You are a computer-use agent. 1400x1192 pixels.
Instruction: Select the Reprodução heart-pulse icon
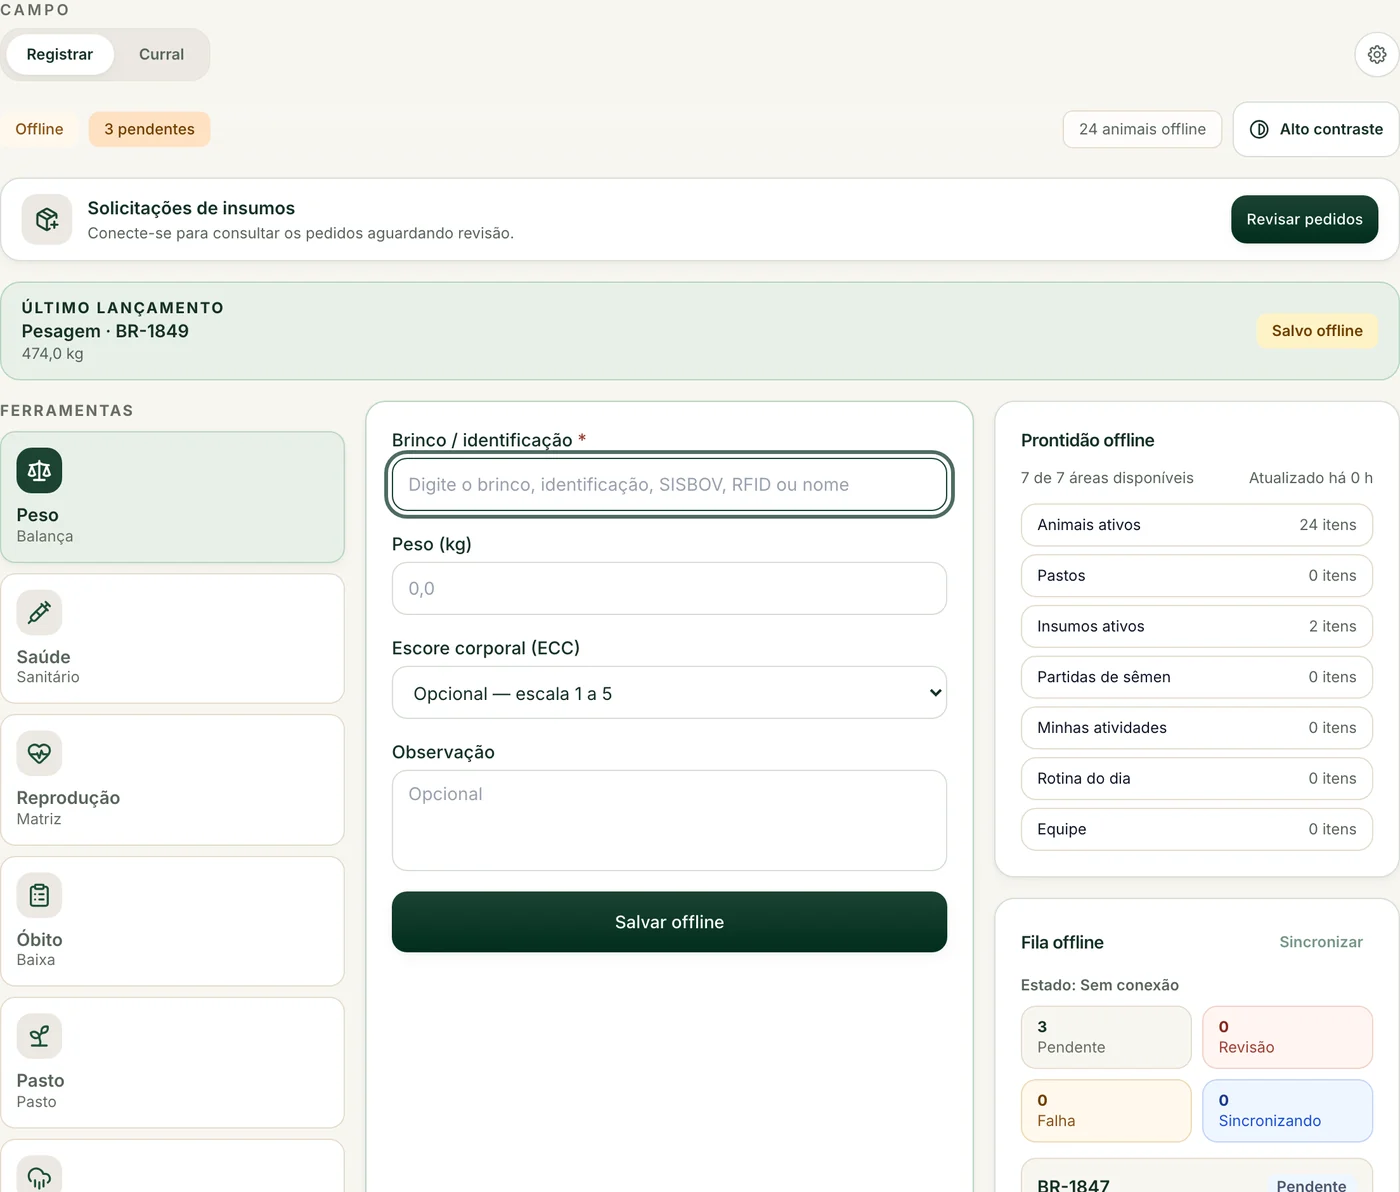pos(39,753)
